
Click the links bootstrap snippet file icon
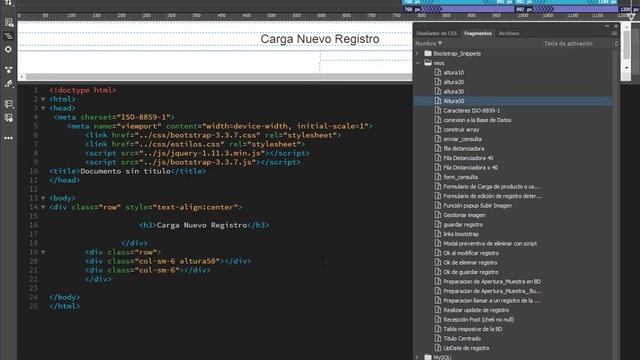(438, 234)
